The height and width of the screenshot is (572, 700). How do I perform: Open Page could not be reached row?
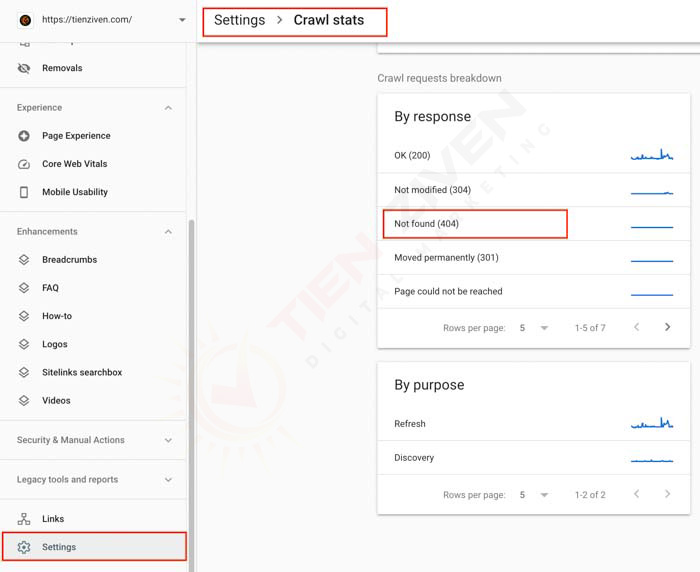[533, 292]
